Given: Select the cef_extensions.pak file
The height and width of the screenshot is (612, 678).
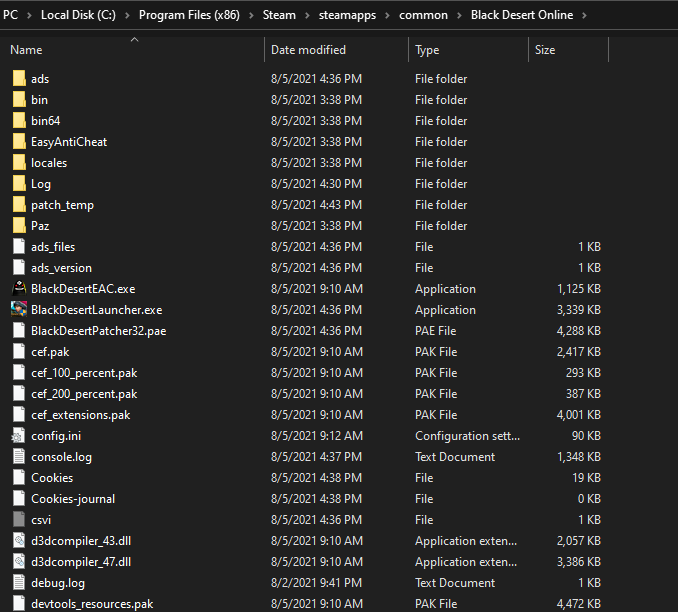Looking at the screenshot, I should click(x=306, y=415).
